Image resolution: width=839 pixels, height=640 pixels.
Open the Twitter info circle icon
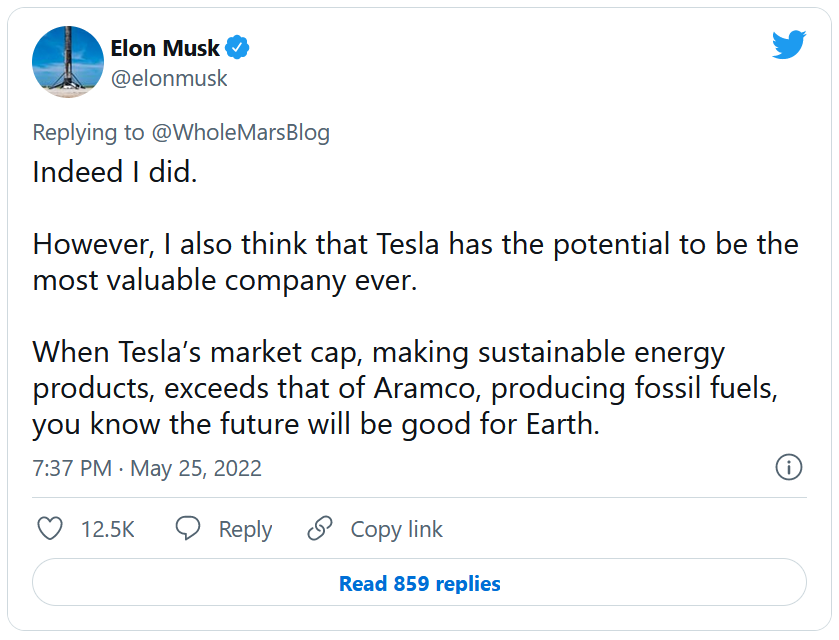[789, 467]
